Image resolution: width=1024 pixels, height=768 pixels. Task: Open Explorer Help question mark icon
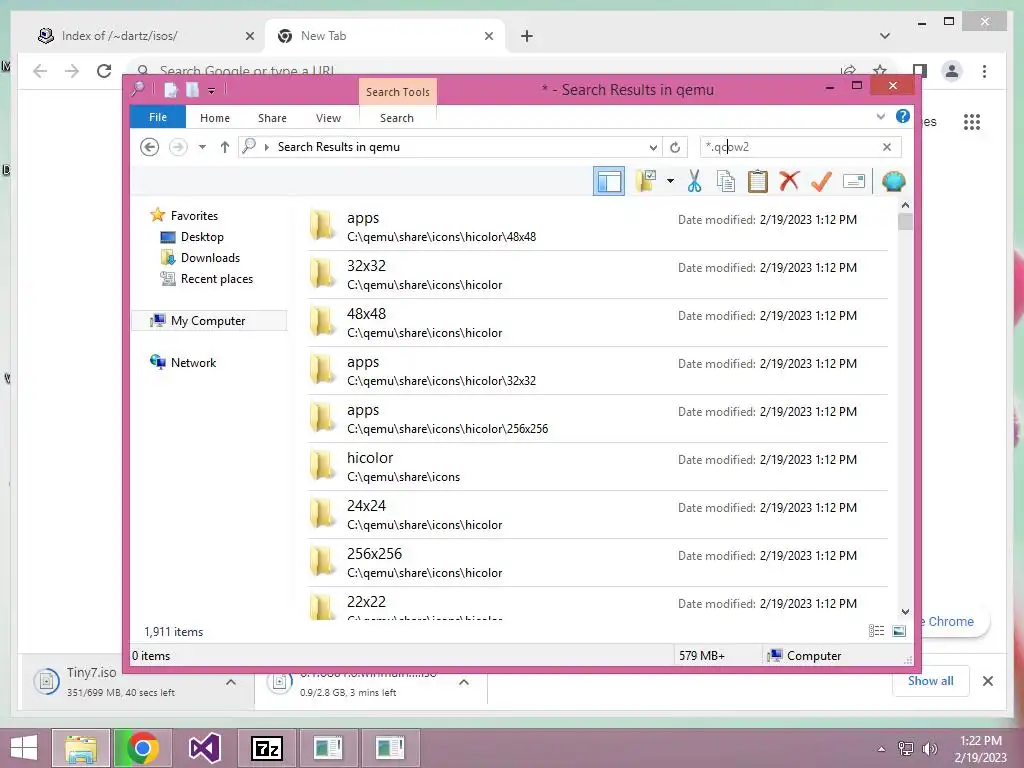(903, 116)
